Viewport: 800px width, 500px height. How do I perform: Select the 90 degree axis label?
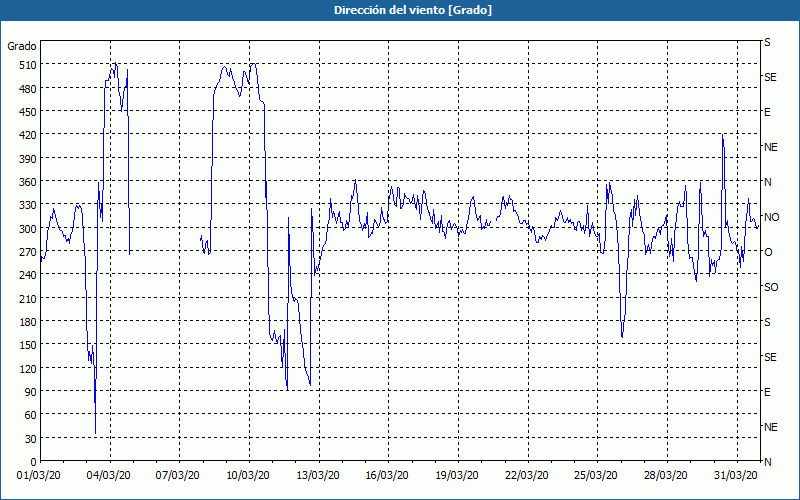pos(31,392)
